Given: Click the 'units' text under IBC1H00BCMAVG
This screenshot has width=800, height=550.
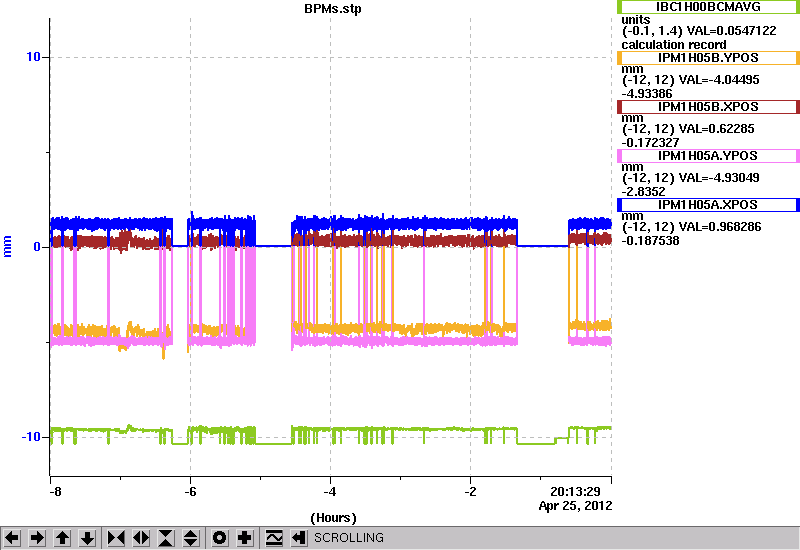Looking at the screenshot, I should 636,20.
